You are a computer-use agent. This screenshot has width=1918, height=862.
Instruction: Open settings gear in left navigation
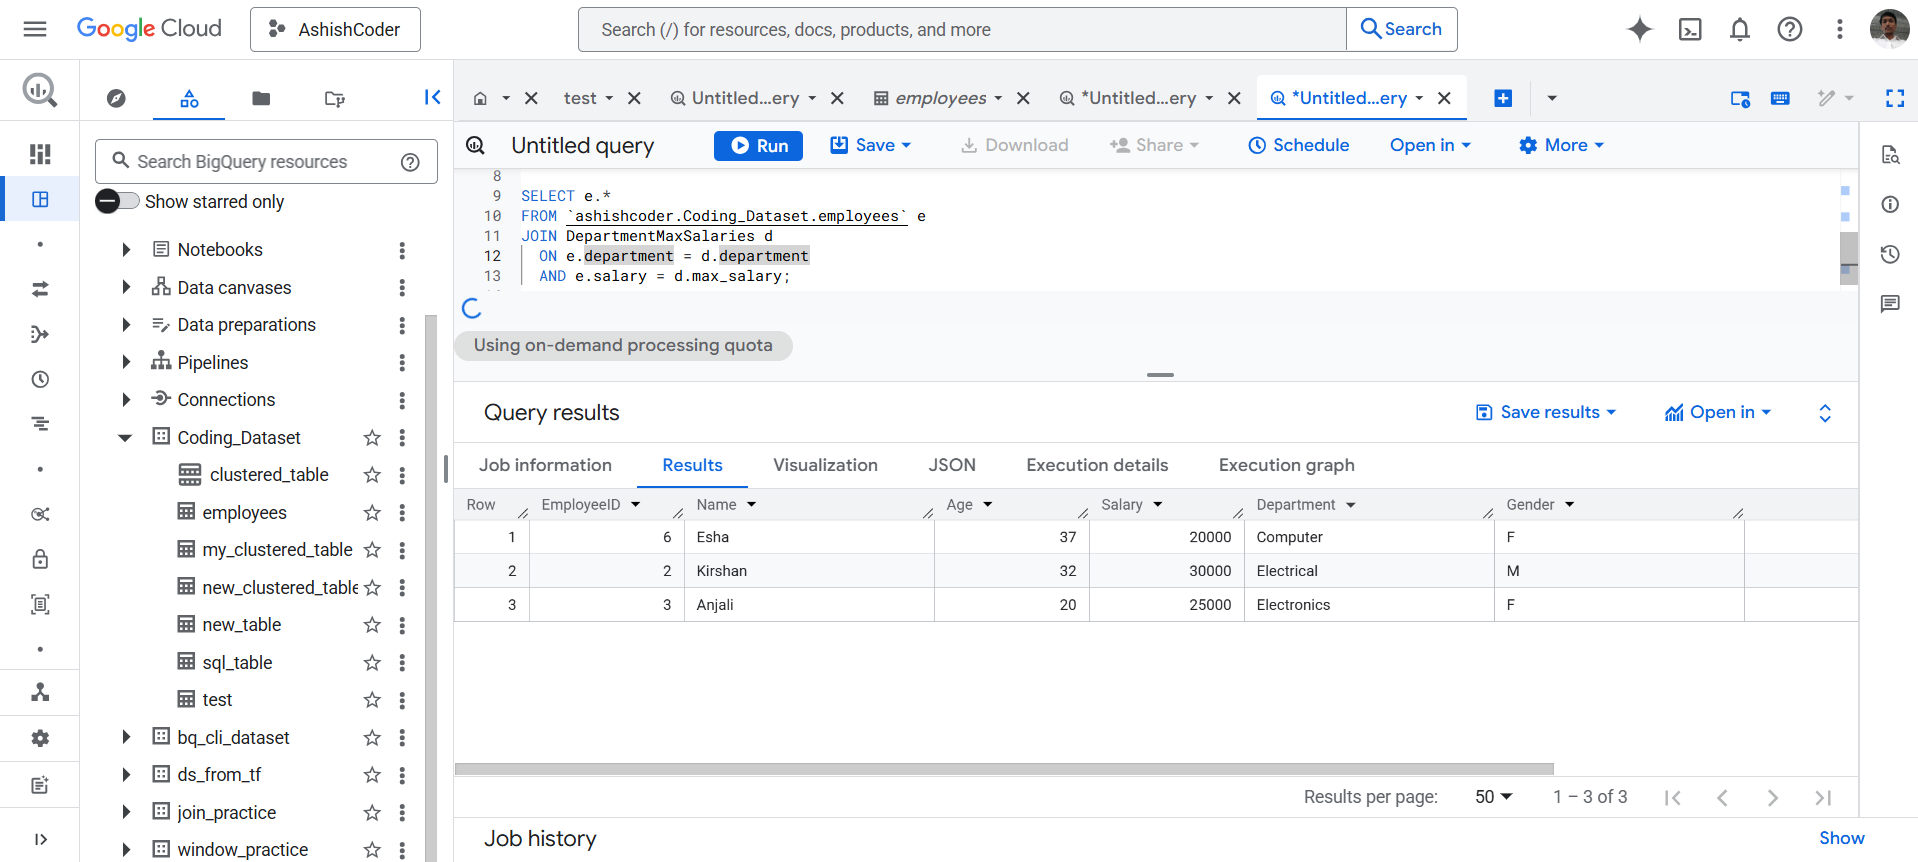(40, 738)
